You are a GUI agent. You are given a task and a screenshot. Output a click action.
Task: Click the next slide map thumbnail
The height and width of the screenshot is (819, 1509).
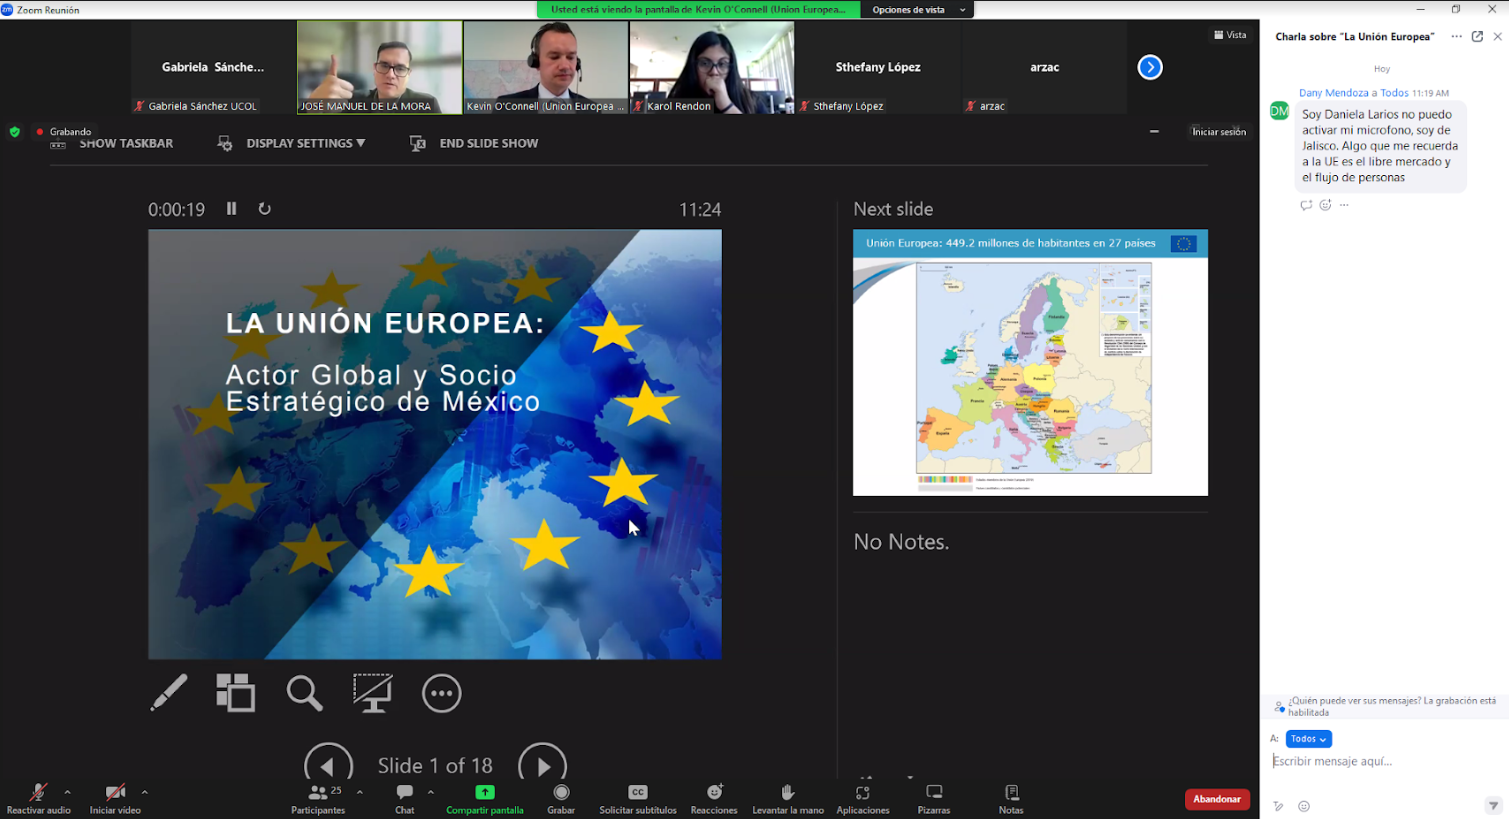(x=1030, y=363)
